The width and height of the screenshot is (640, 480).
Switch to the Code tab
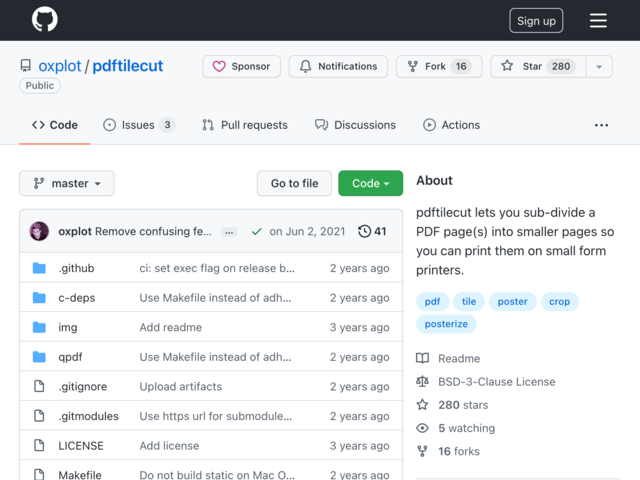(55, 125)
